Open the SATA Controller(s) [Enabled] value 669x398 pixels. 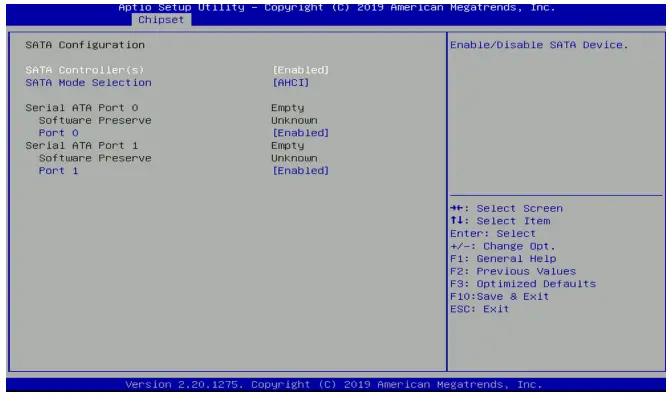click(x=301, y=70)
